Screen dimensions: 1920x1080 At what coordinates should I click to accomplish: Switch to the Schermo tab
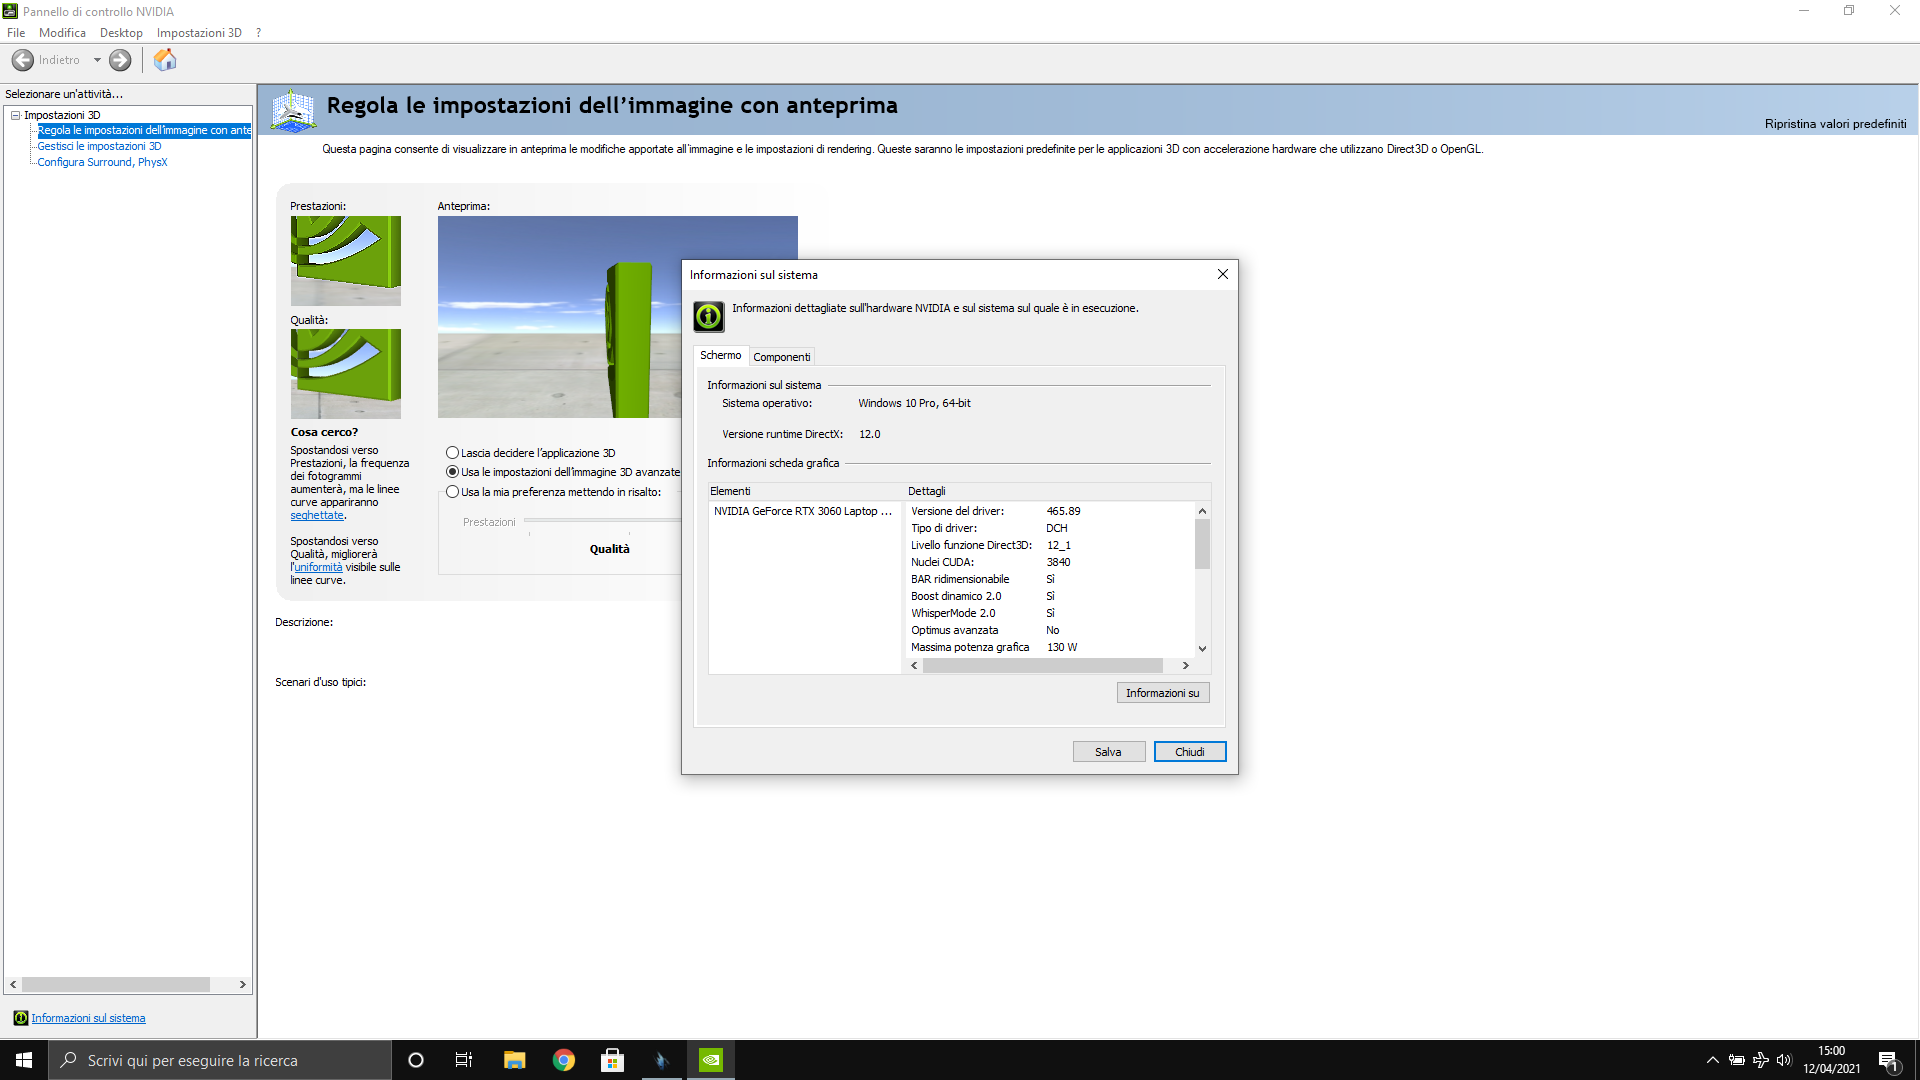720,356
